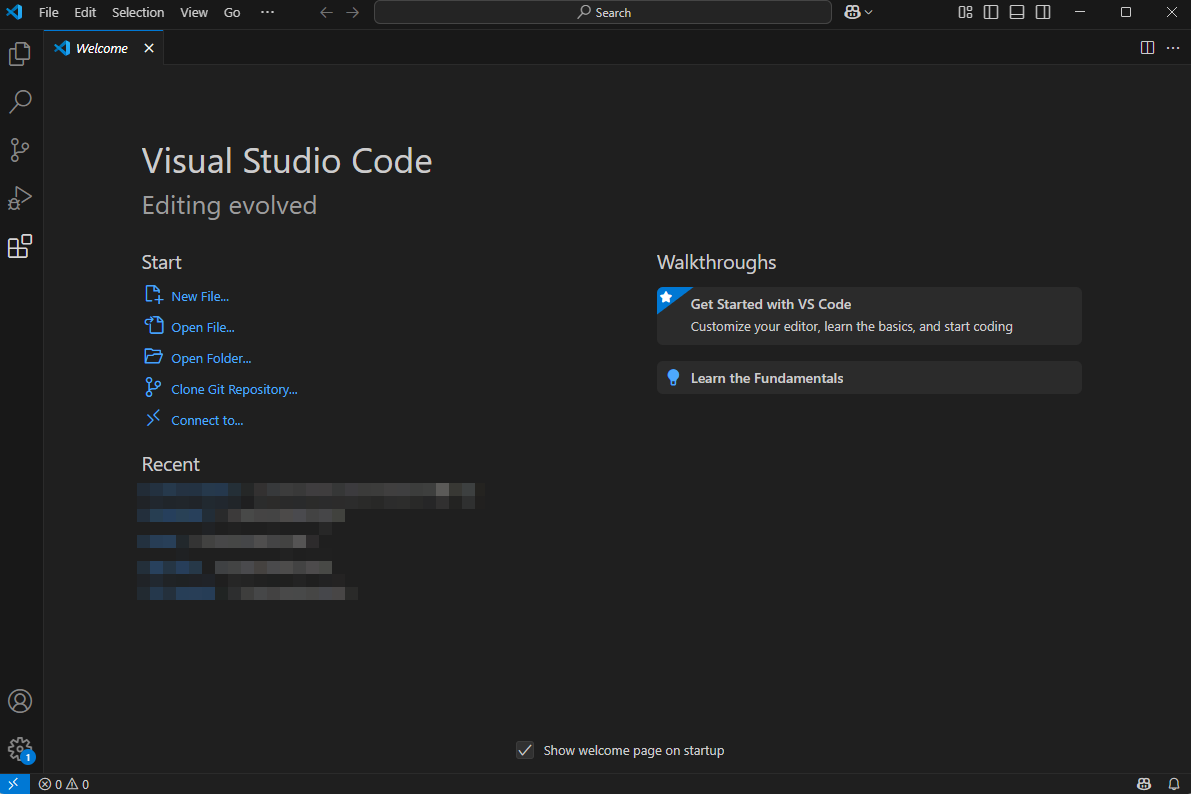1191x794 pixels.
Task: Click the star badge on Get Started card
Action: tap(667, 297)
